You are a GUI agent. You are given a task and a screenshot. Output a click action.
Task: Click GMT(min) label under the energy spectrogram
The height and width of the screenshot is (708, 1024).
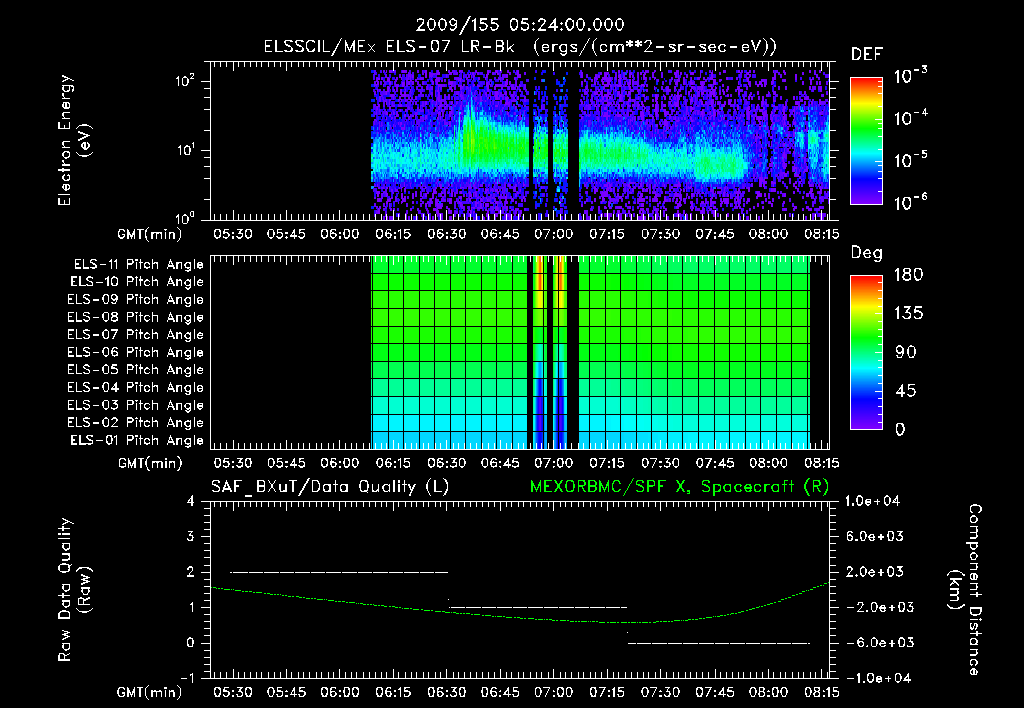(150, 234)
